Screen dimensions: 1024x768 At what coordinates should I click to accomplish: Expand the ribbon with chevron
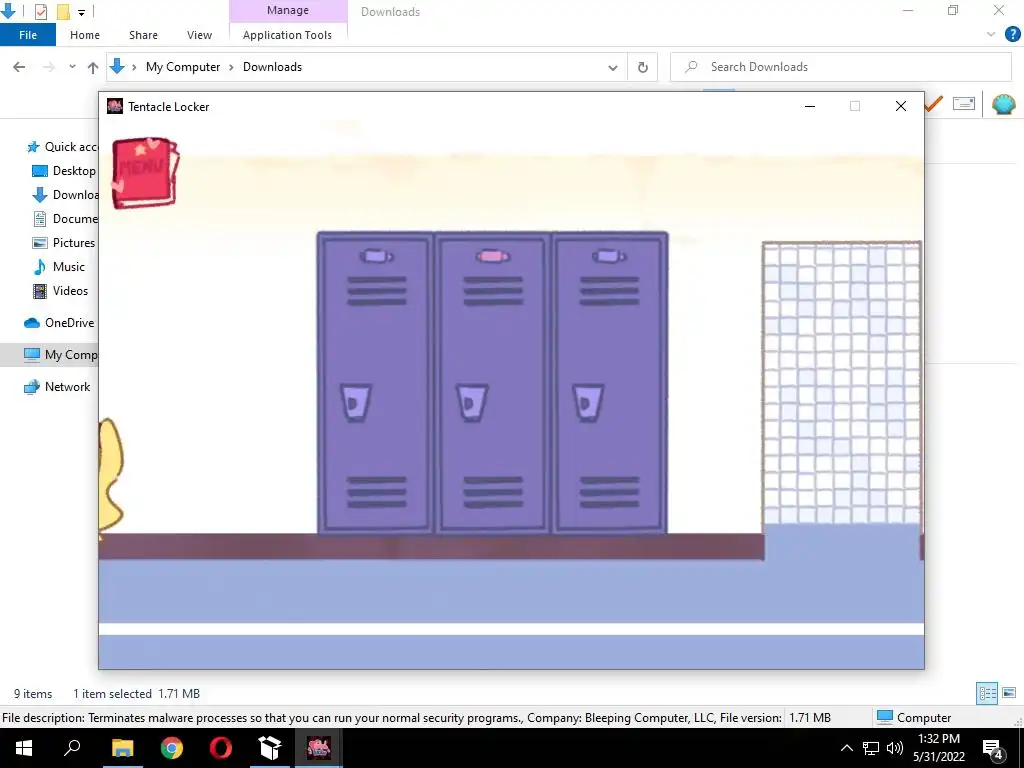[x=991, y=35]
